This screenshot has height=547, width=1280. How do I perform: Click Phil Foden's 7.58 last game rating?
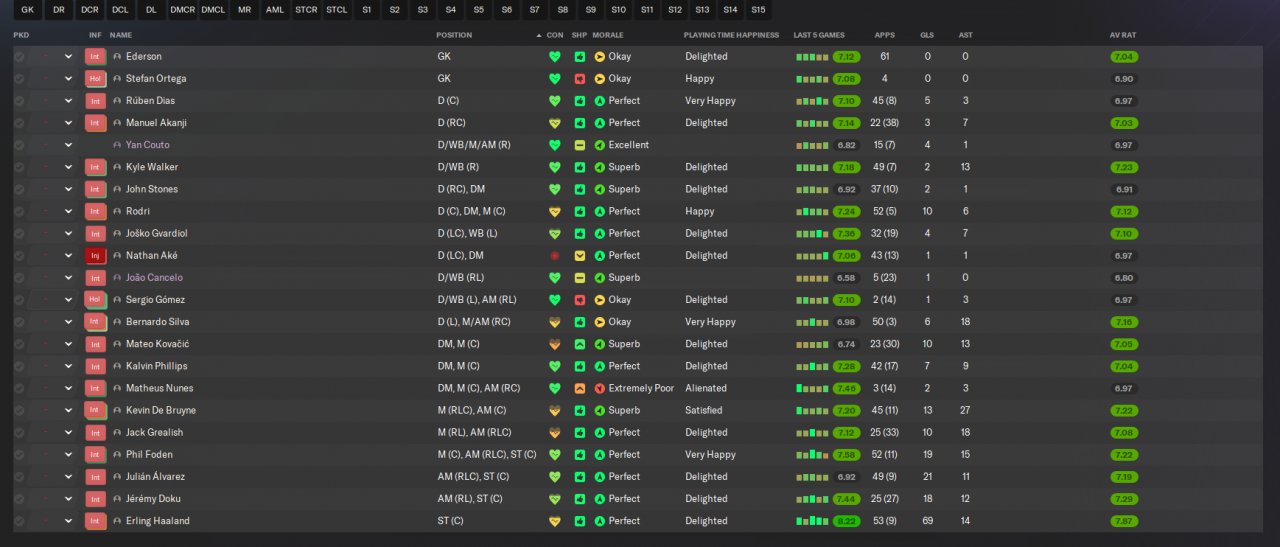click(x=846, y=455)
